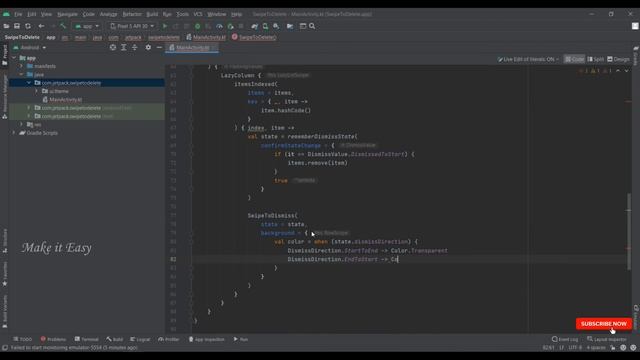Open the Android project view dropdown
Screen dimensions: 640x360
[x=29, y=47]
